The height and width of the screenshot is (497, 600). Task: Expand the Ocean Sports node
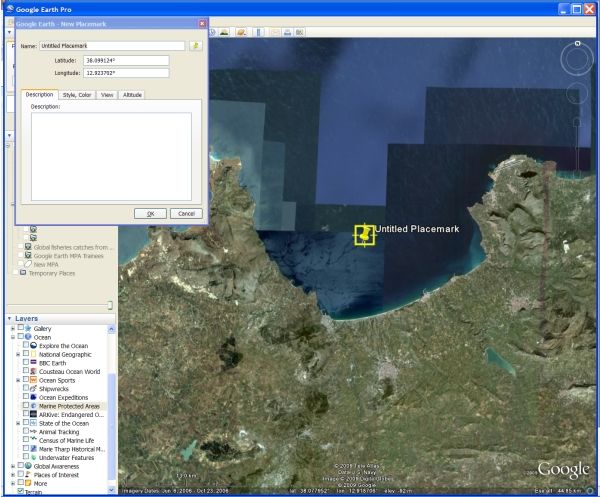pos(18,380)
